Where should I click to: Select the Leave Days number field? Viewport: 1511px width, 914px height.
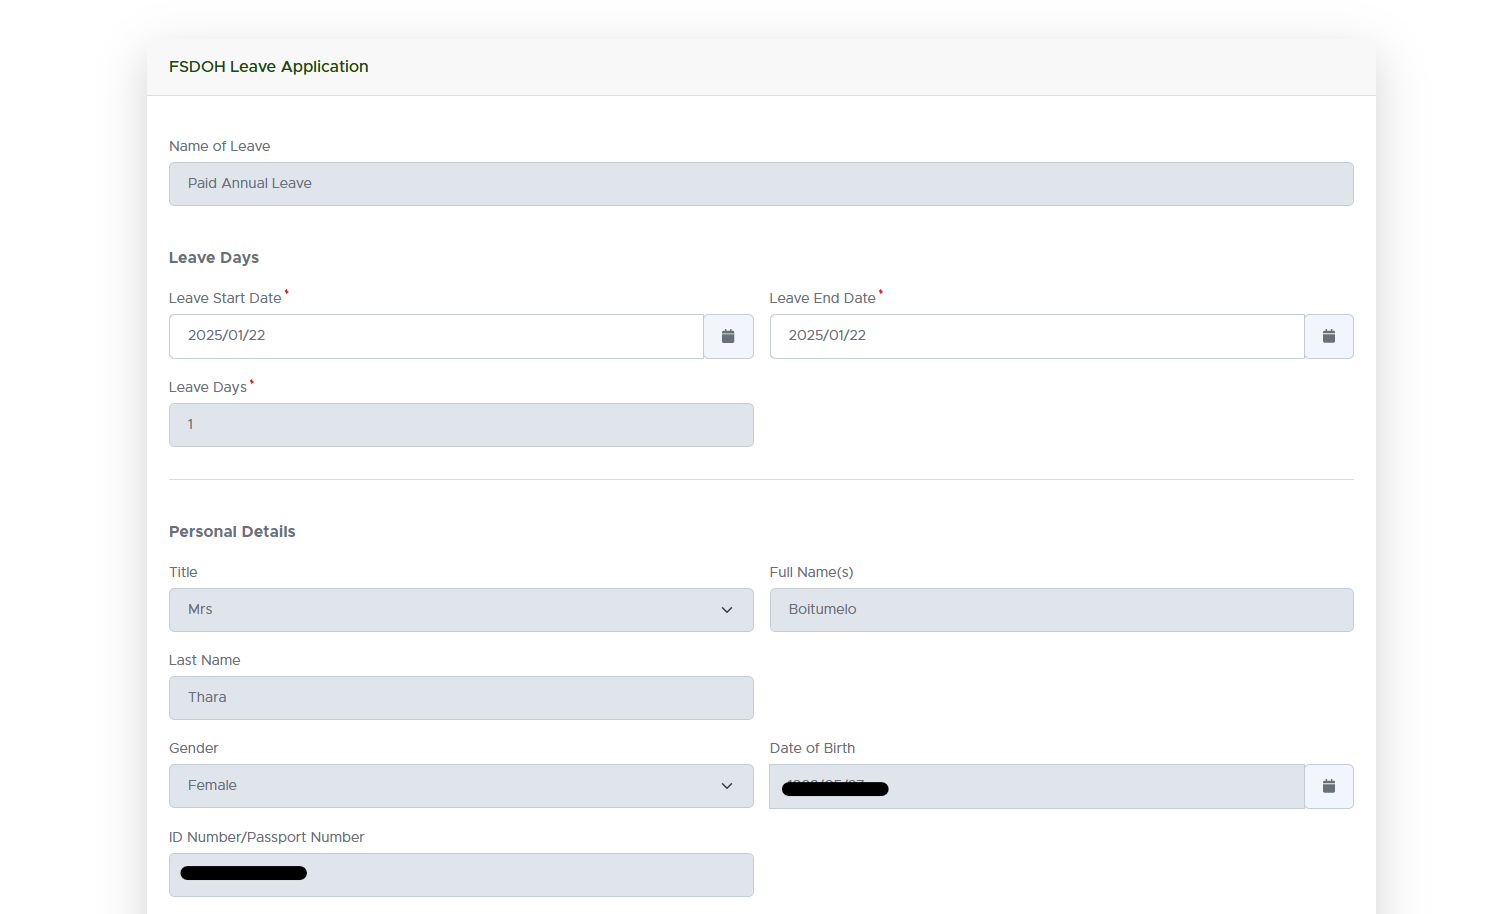click(461, 425)
